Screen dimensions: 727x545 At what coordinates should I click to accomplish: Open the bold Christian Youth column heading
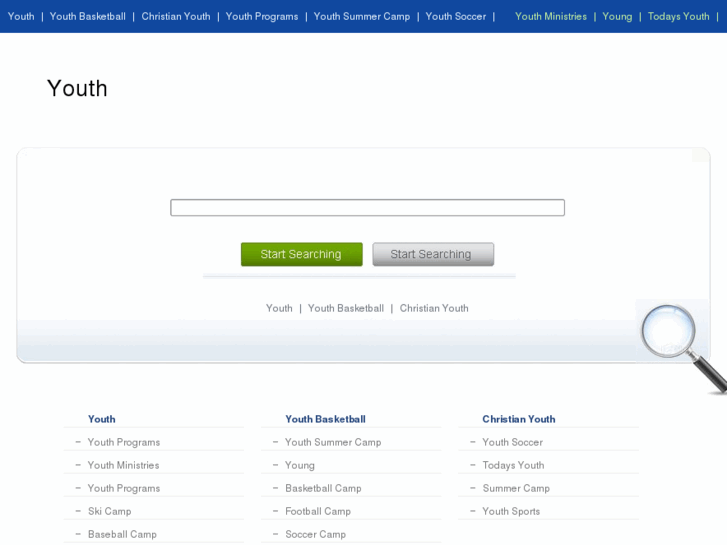(x=519, y=419)
